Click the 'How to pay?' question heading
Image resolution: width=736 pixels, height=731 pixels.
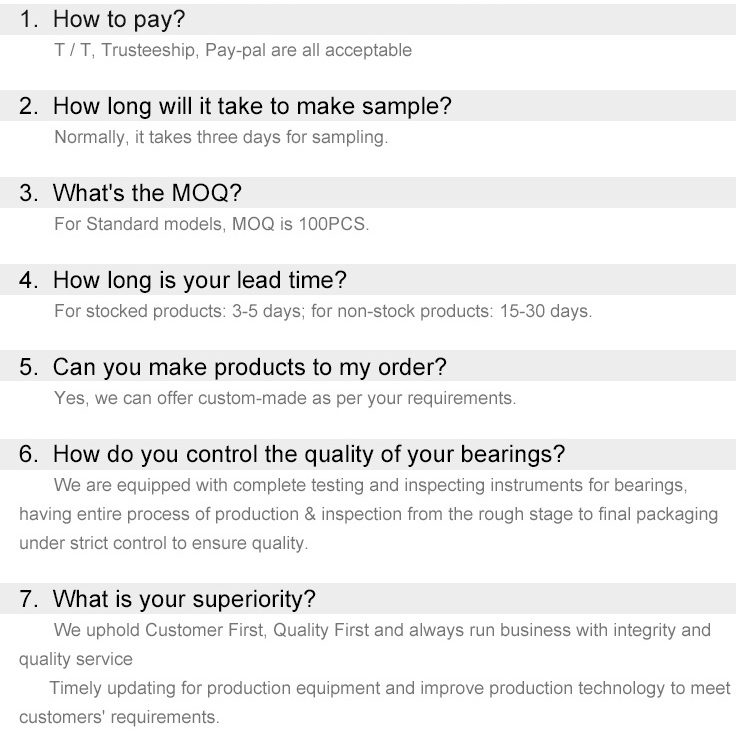pos(119,19)
